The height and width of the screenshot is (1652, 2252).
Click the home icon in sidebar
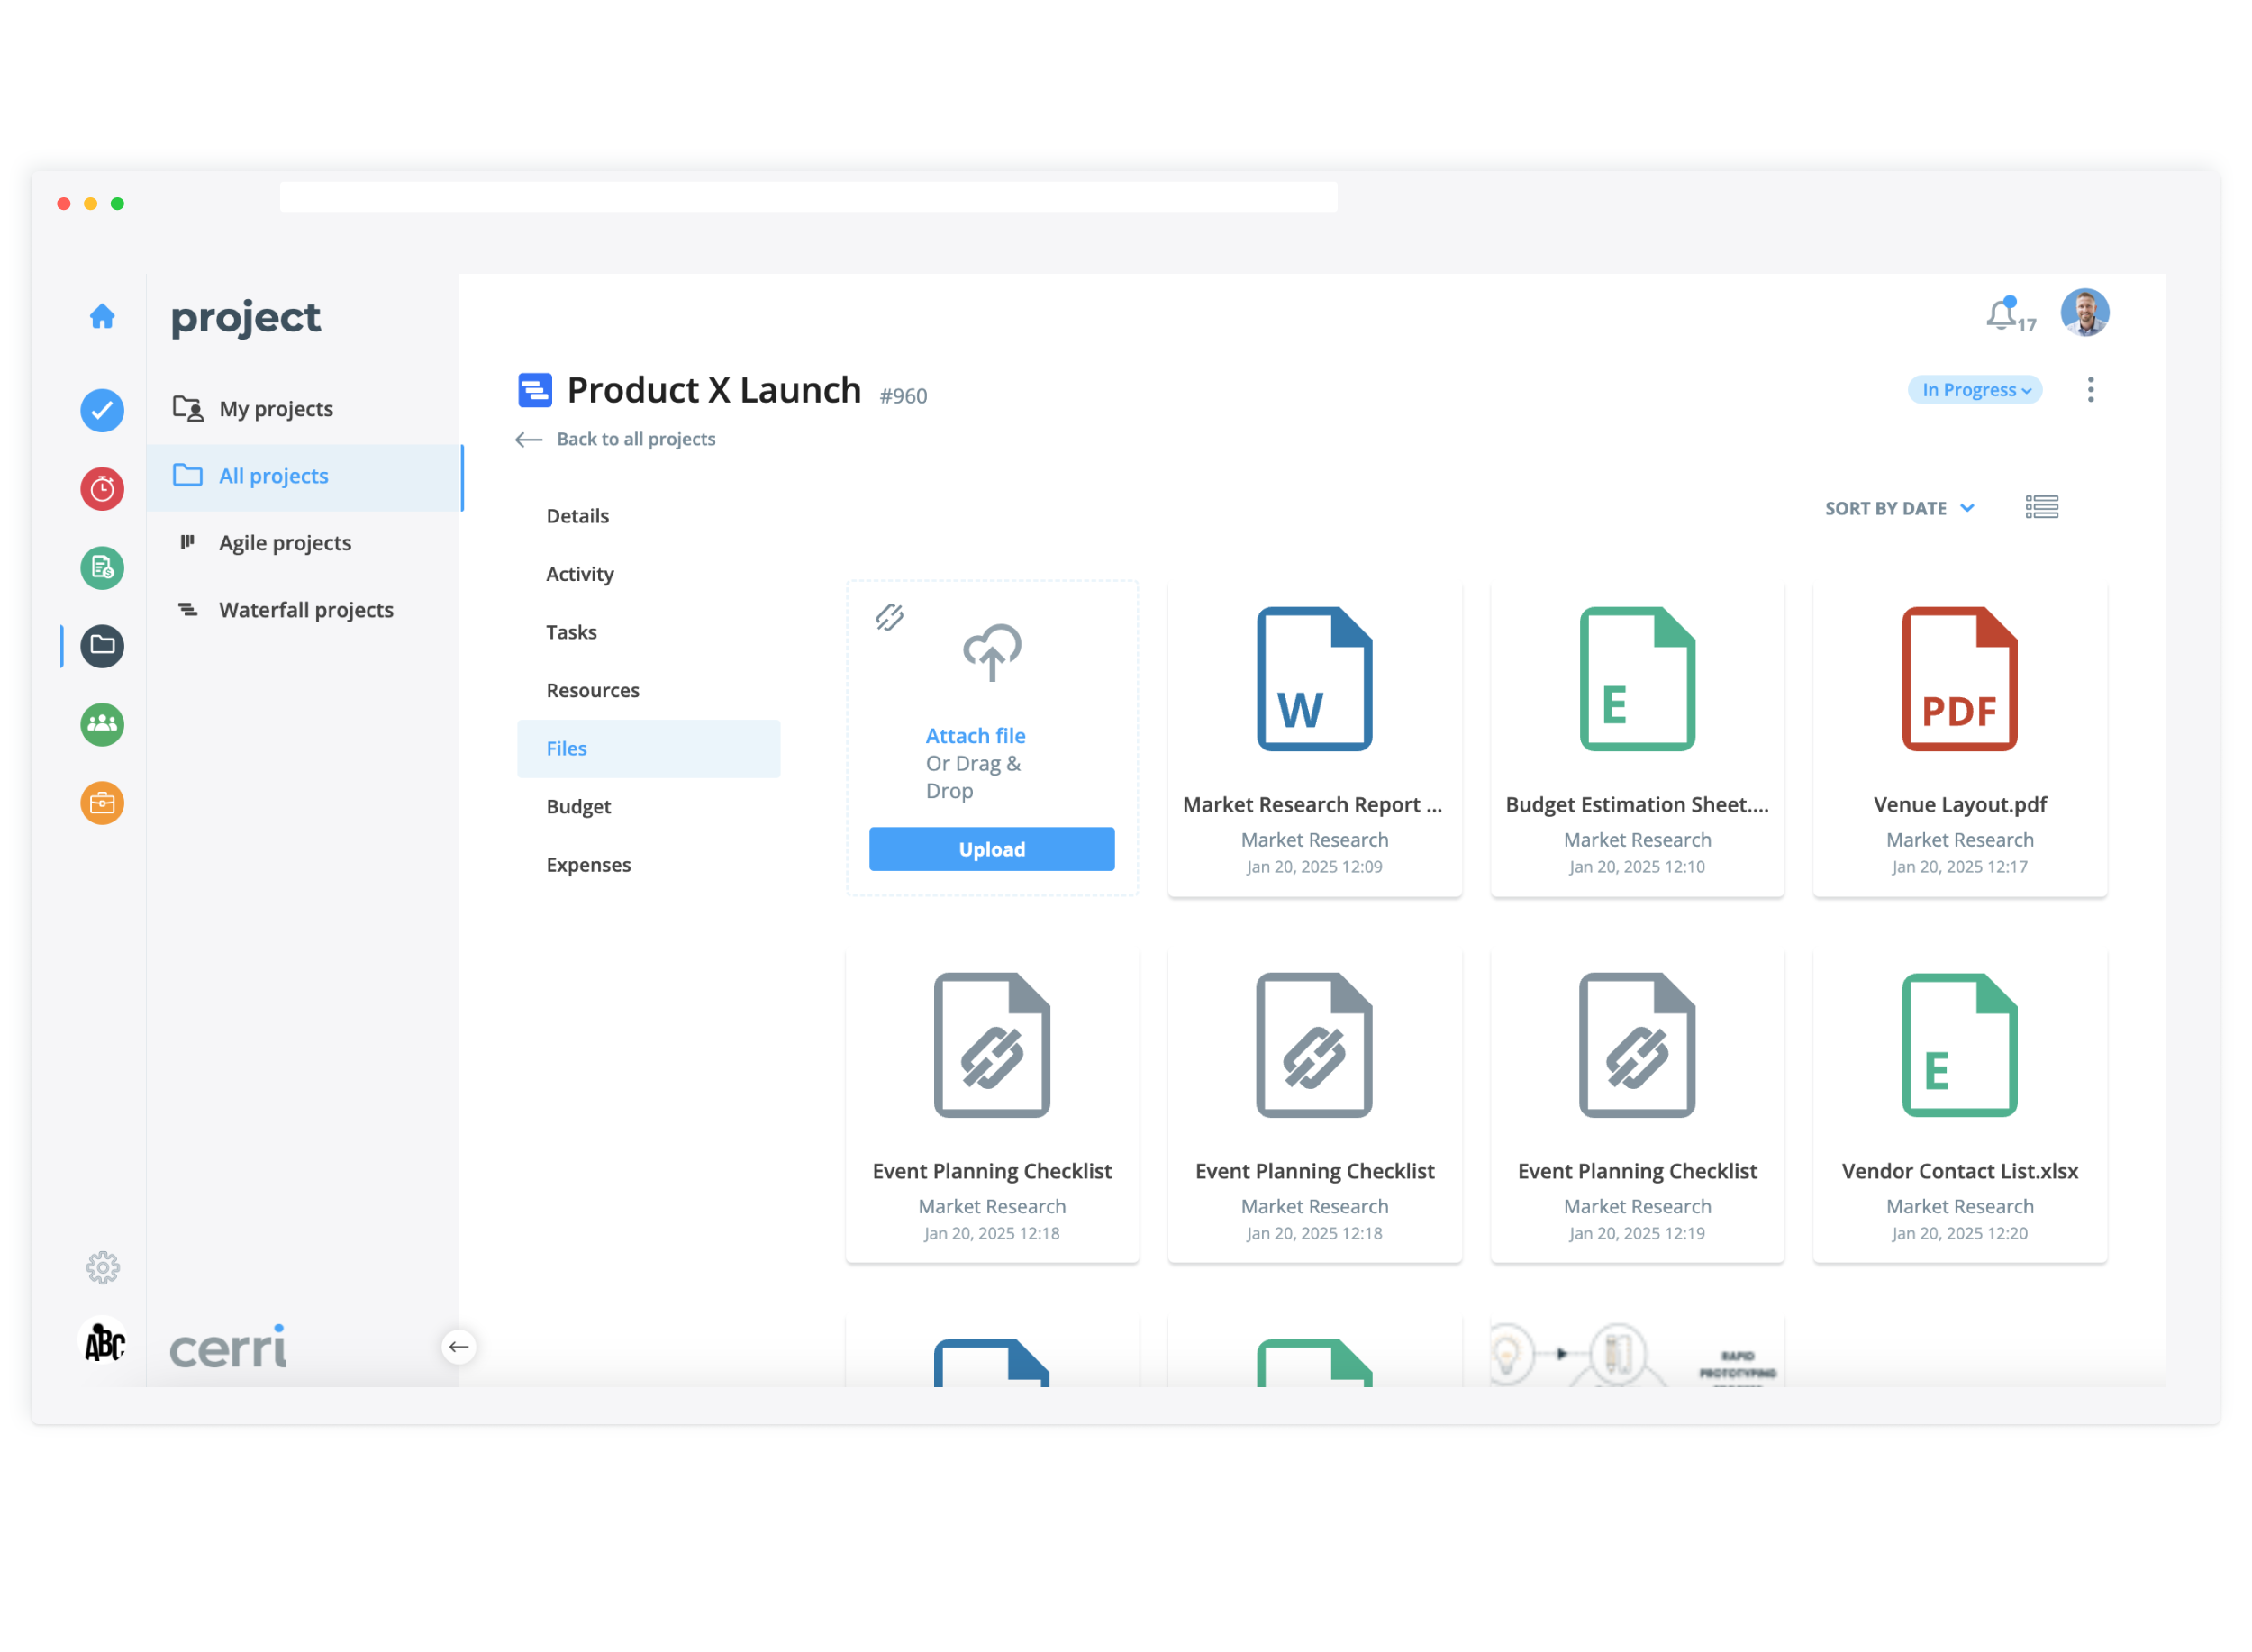tap(102, 317)
